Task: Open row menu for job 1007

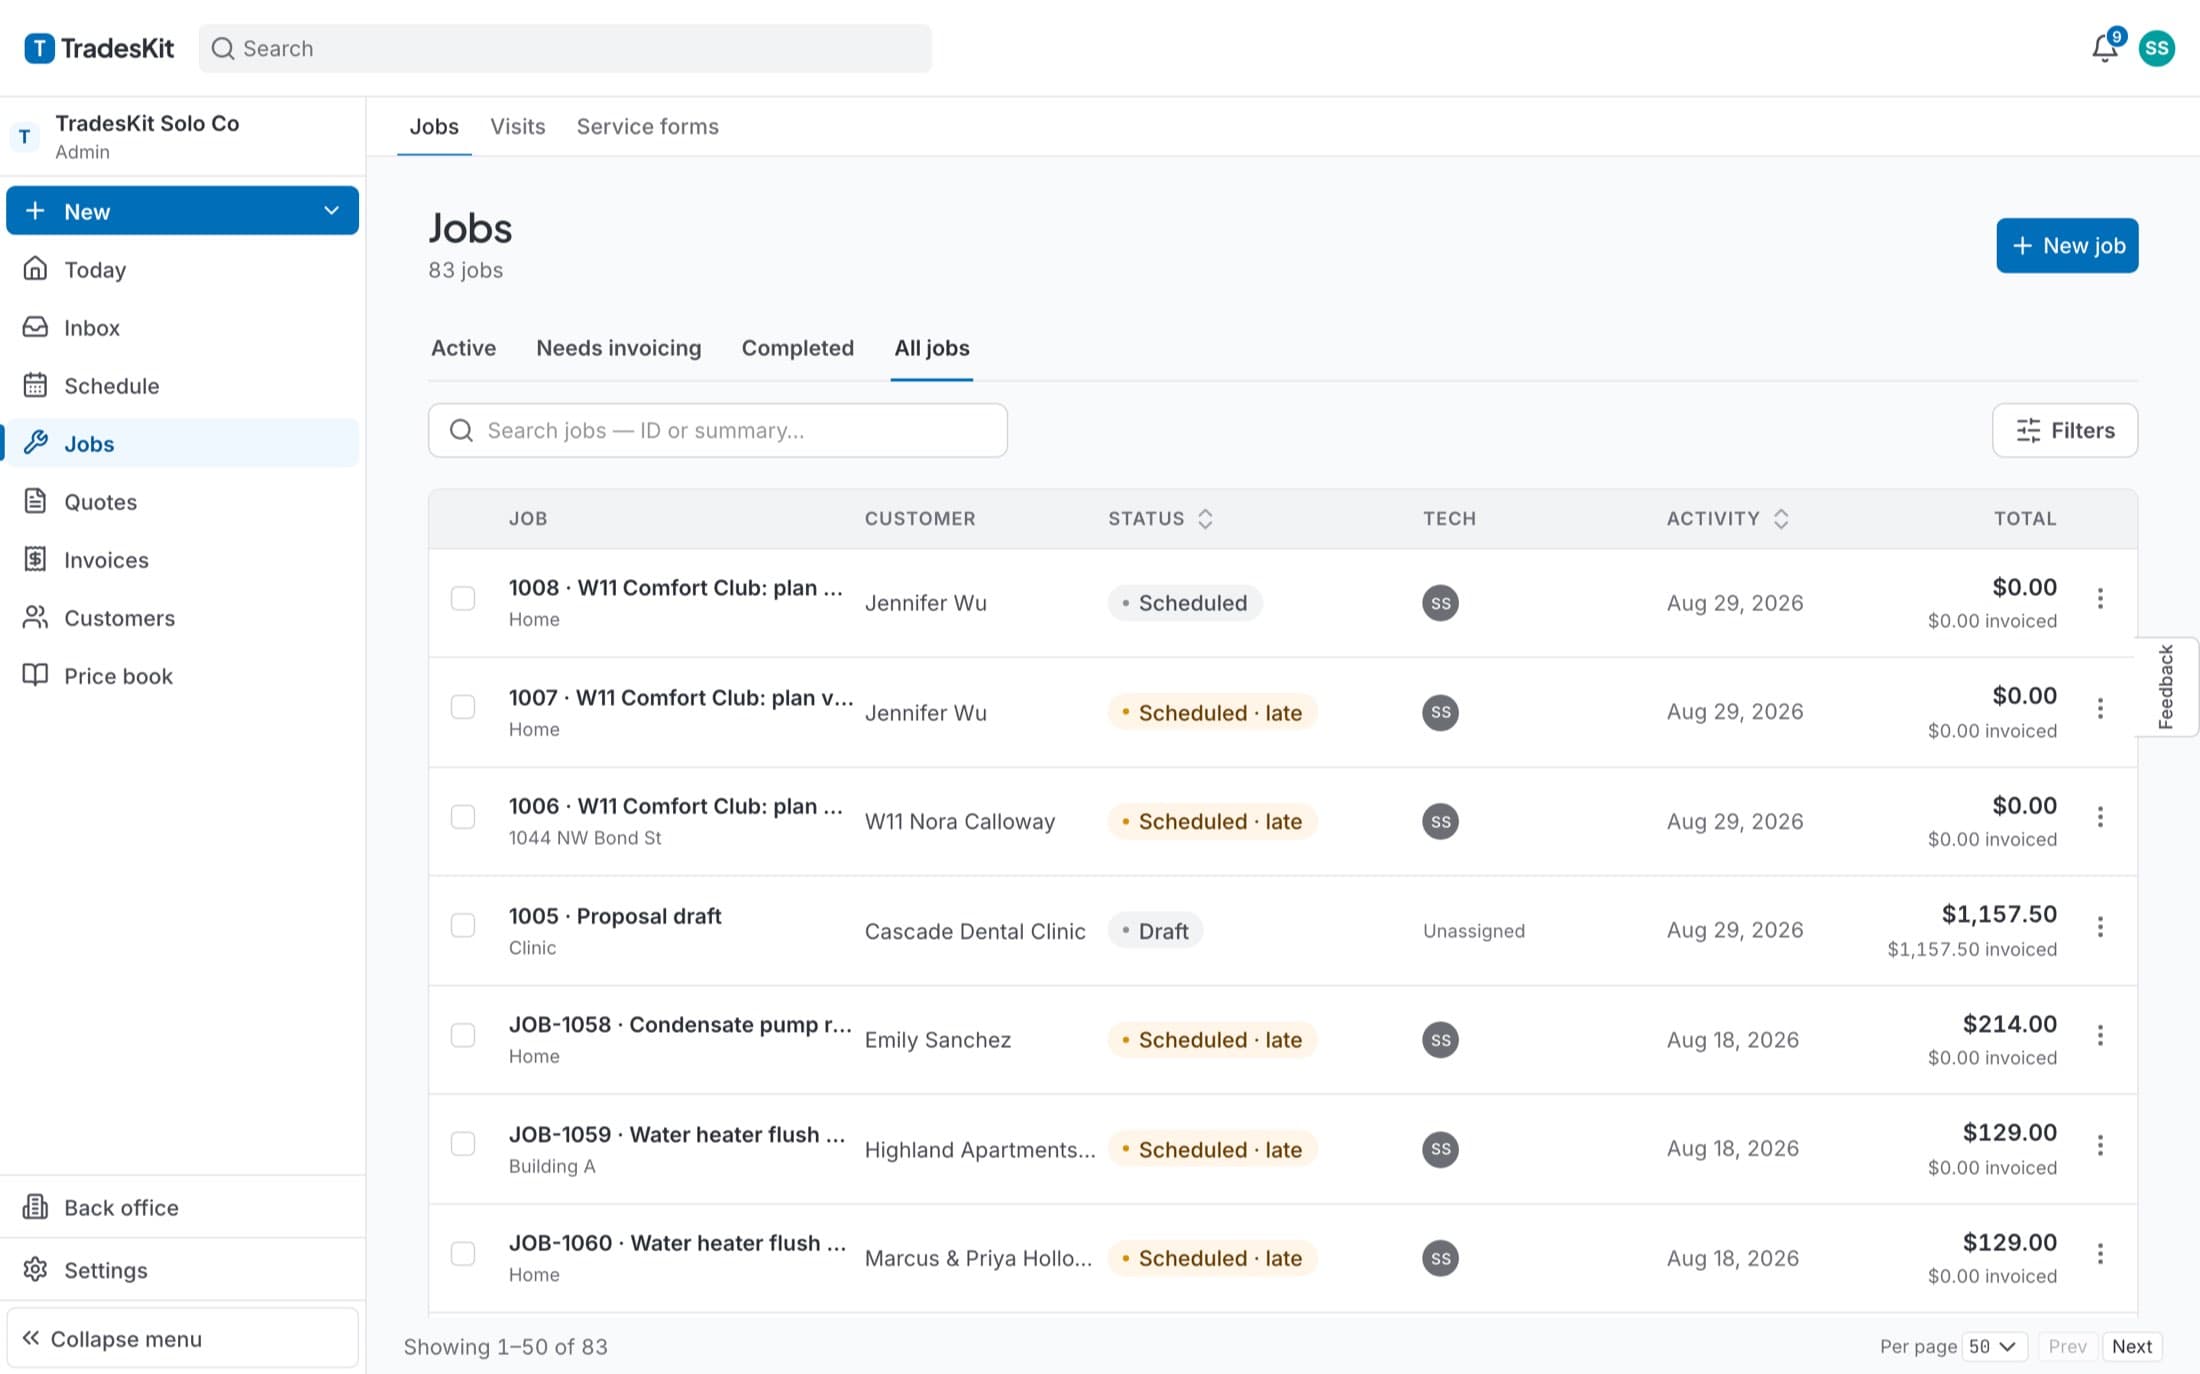Action: click(2100, 709)
